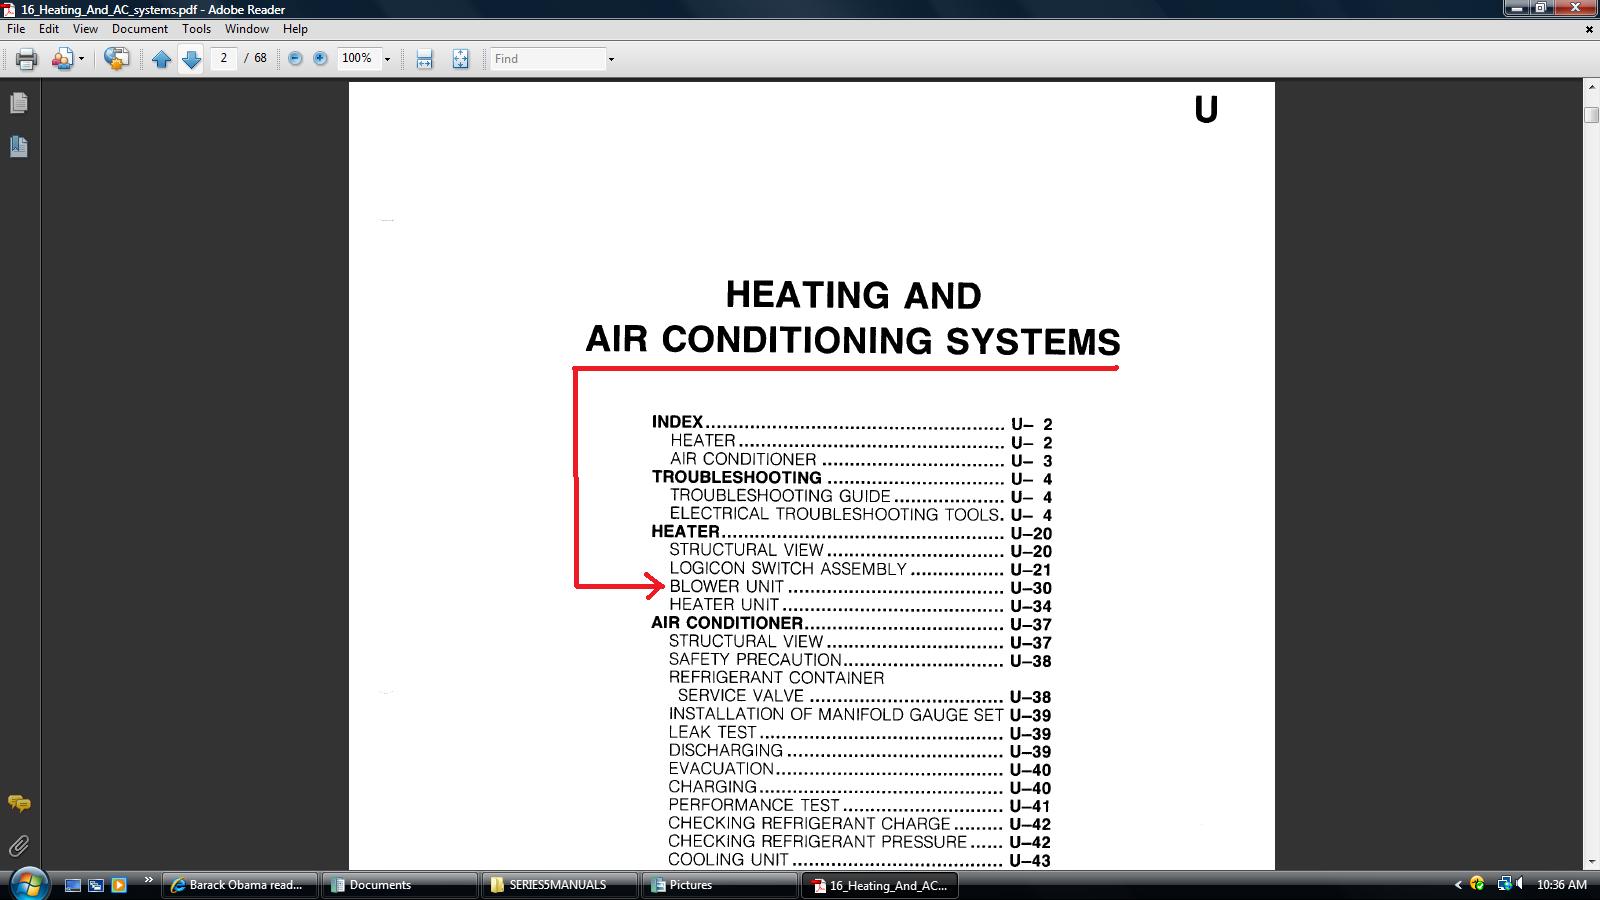Open the Comments panel icon

[19, 803]
